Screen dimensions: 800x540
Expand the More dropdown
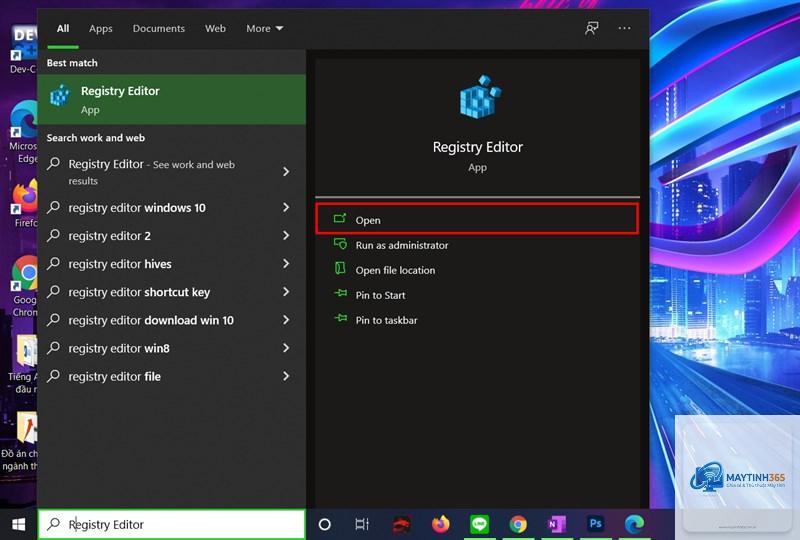(x=264, y=29)
